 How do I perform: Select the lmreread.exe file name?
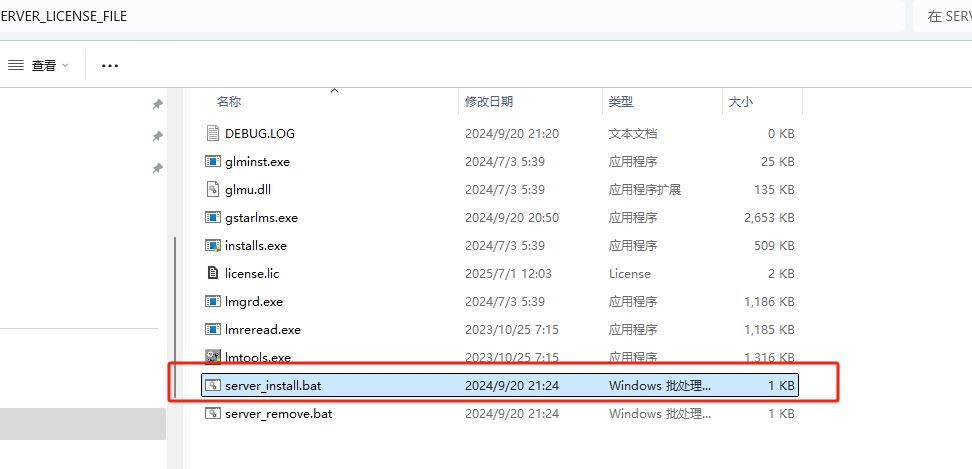point(263,330)
